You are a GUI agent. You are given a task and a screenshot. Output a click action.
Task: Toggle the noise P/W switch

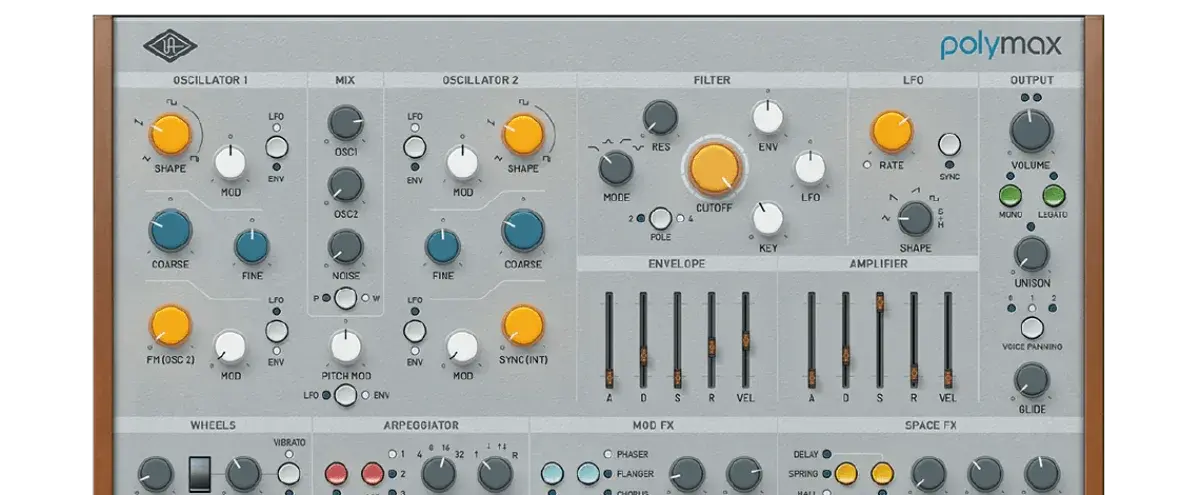click(345, 297)
